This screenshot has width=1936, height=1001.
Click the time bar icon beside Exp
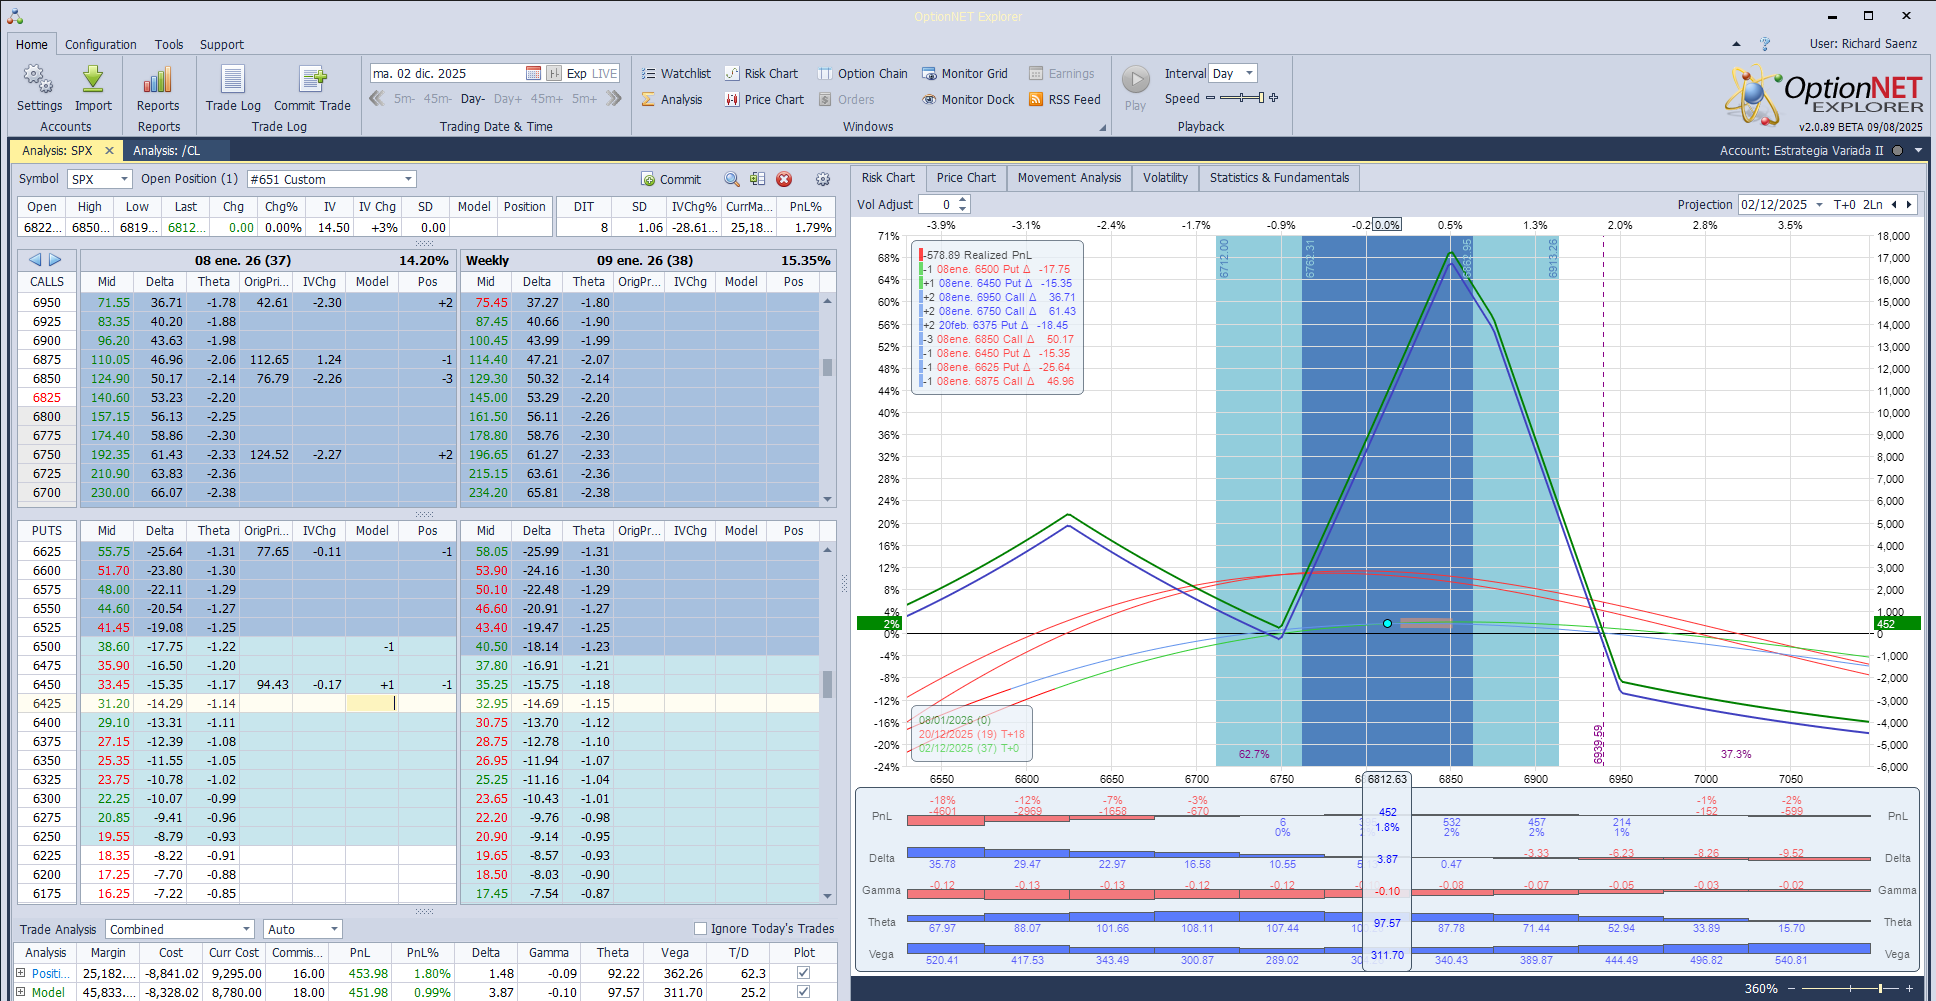[x=553, y=73]
